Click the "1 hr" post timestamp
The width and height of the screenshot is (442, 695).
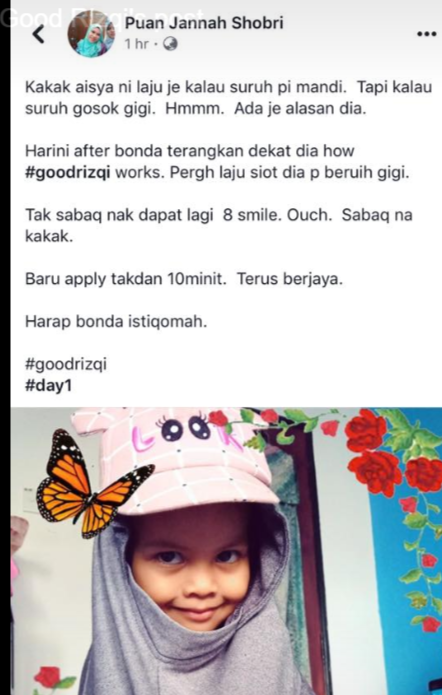(137, 44)
